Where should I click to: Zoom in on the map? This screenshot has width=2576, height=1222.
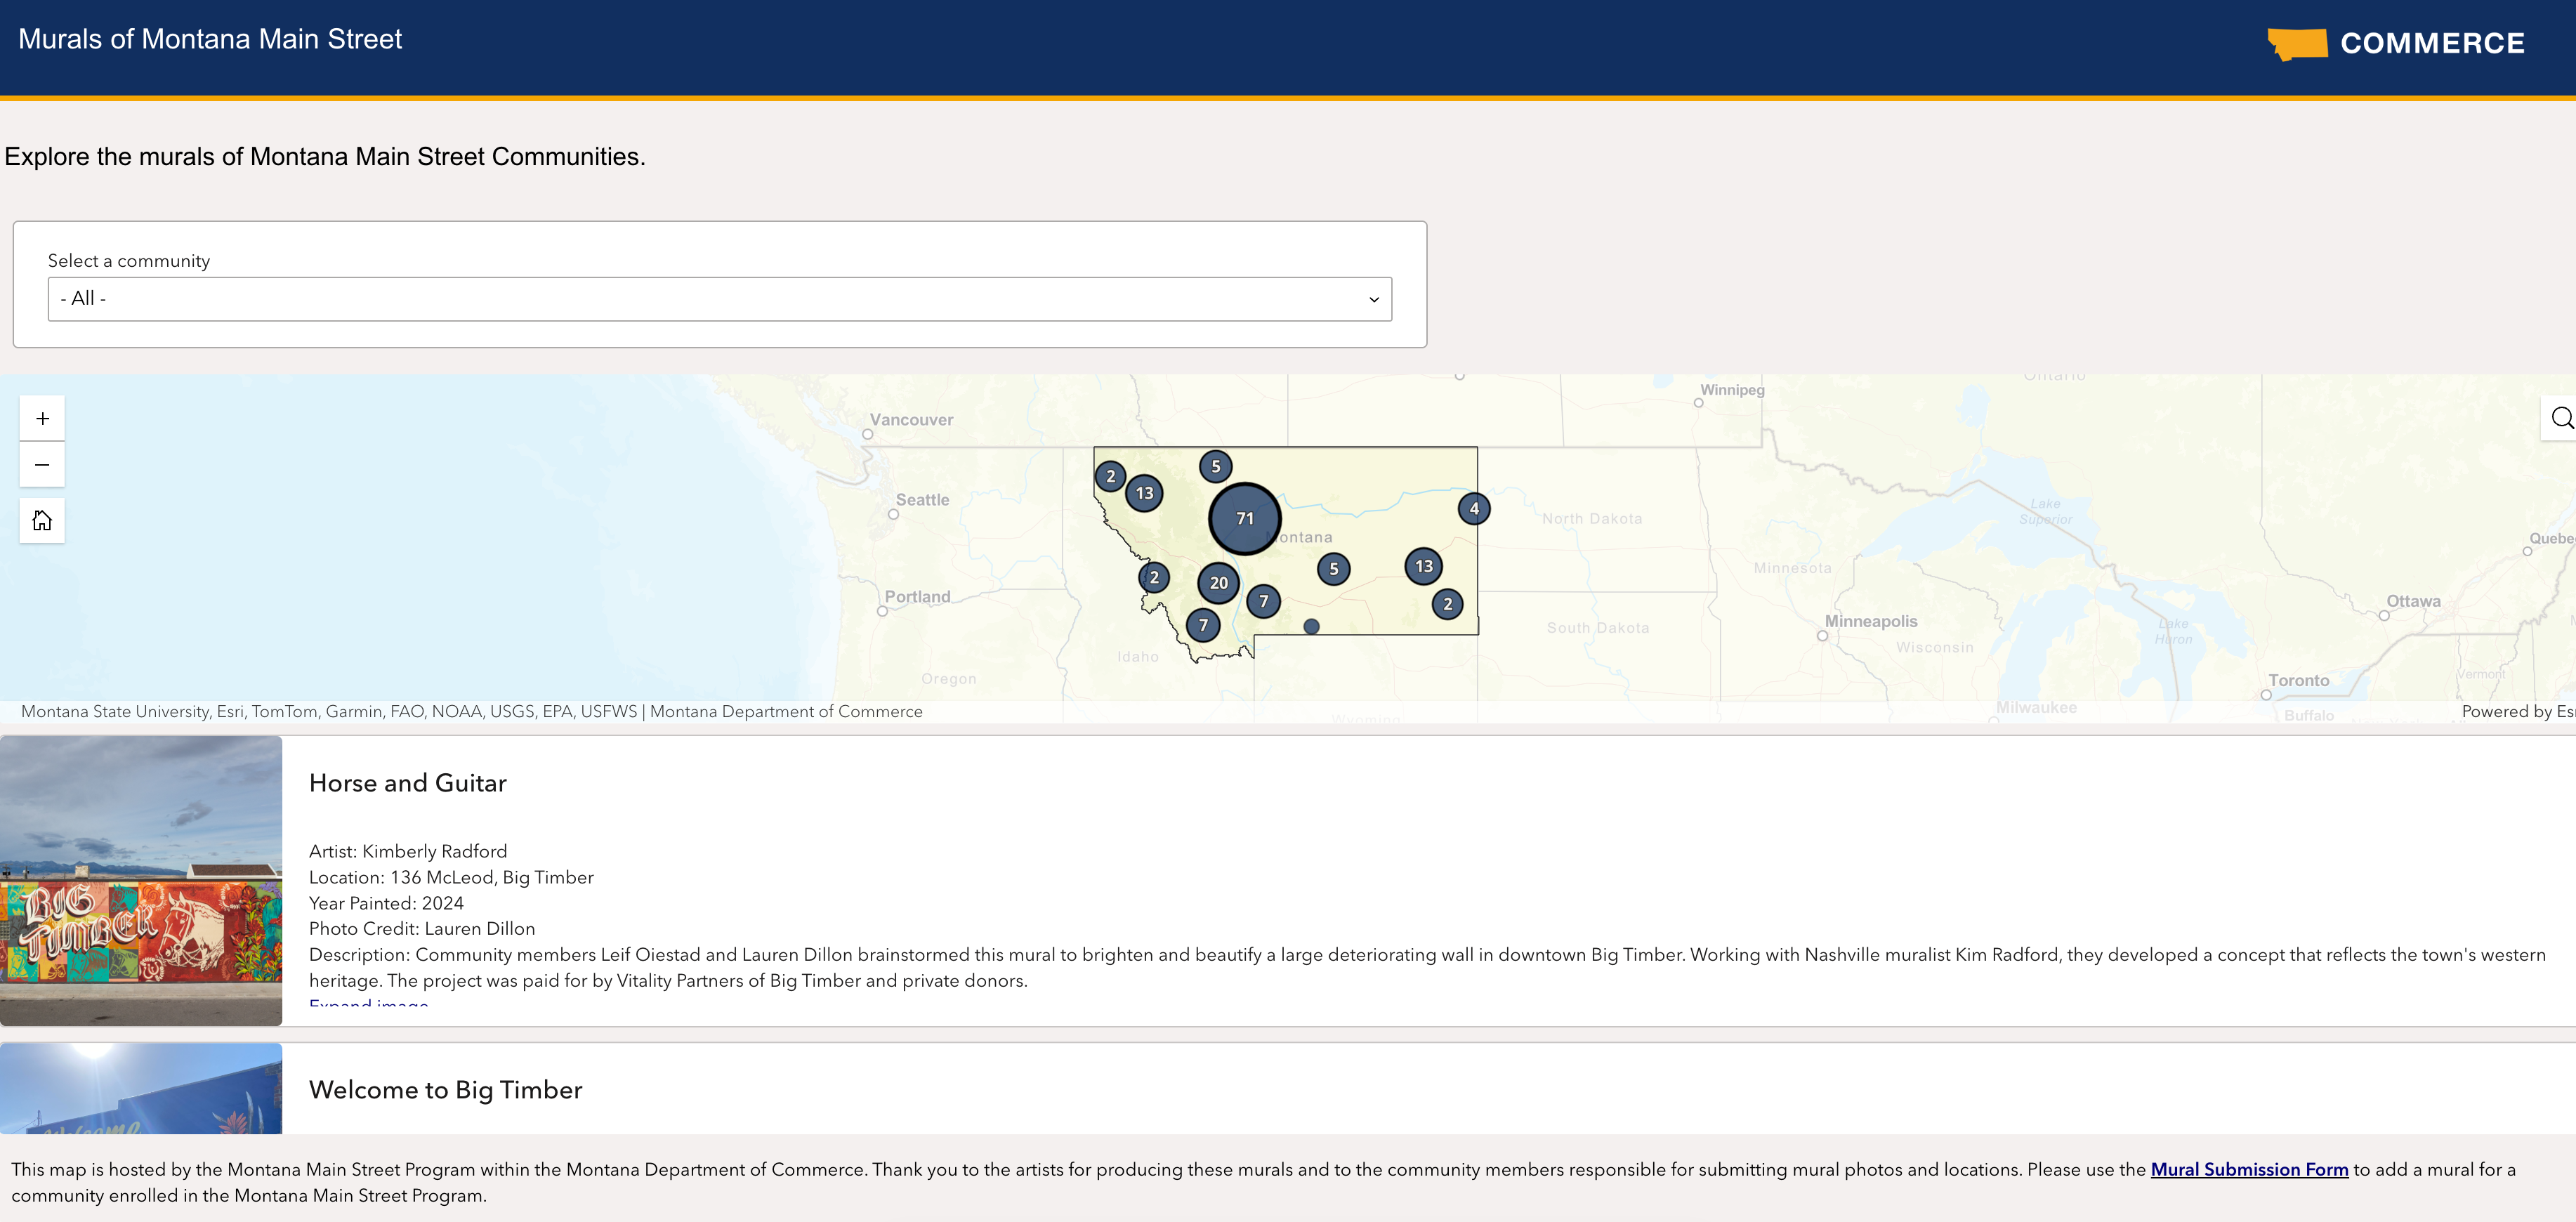click(x=42, y=419)
